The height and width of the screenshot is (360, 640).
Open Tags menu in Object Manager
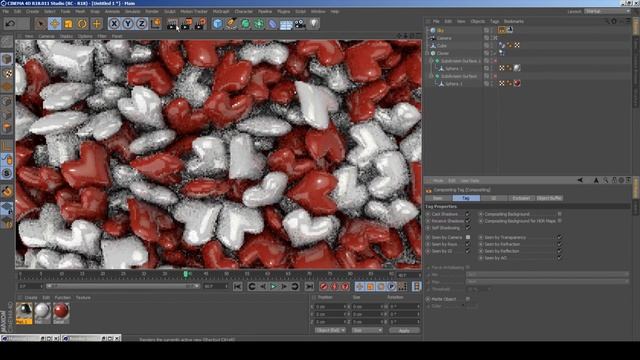pos(494,21)
